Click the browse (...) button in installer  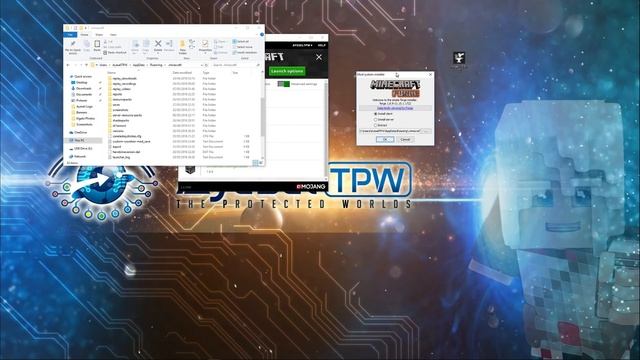pyautogui.click(x=426, y=131)
